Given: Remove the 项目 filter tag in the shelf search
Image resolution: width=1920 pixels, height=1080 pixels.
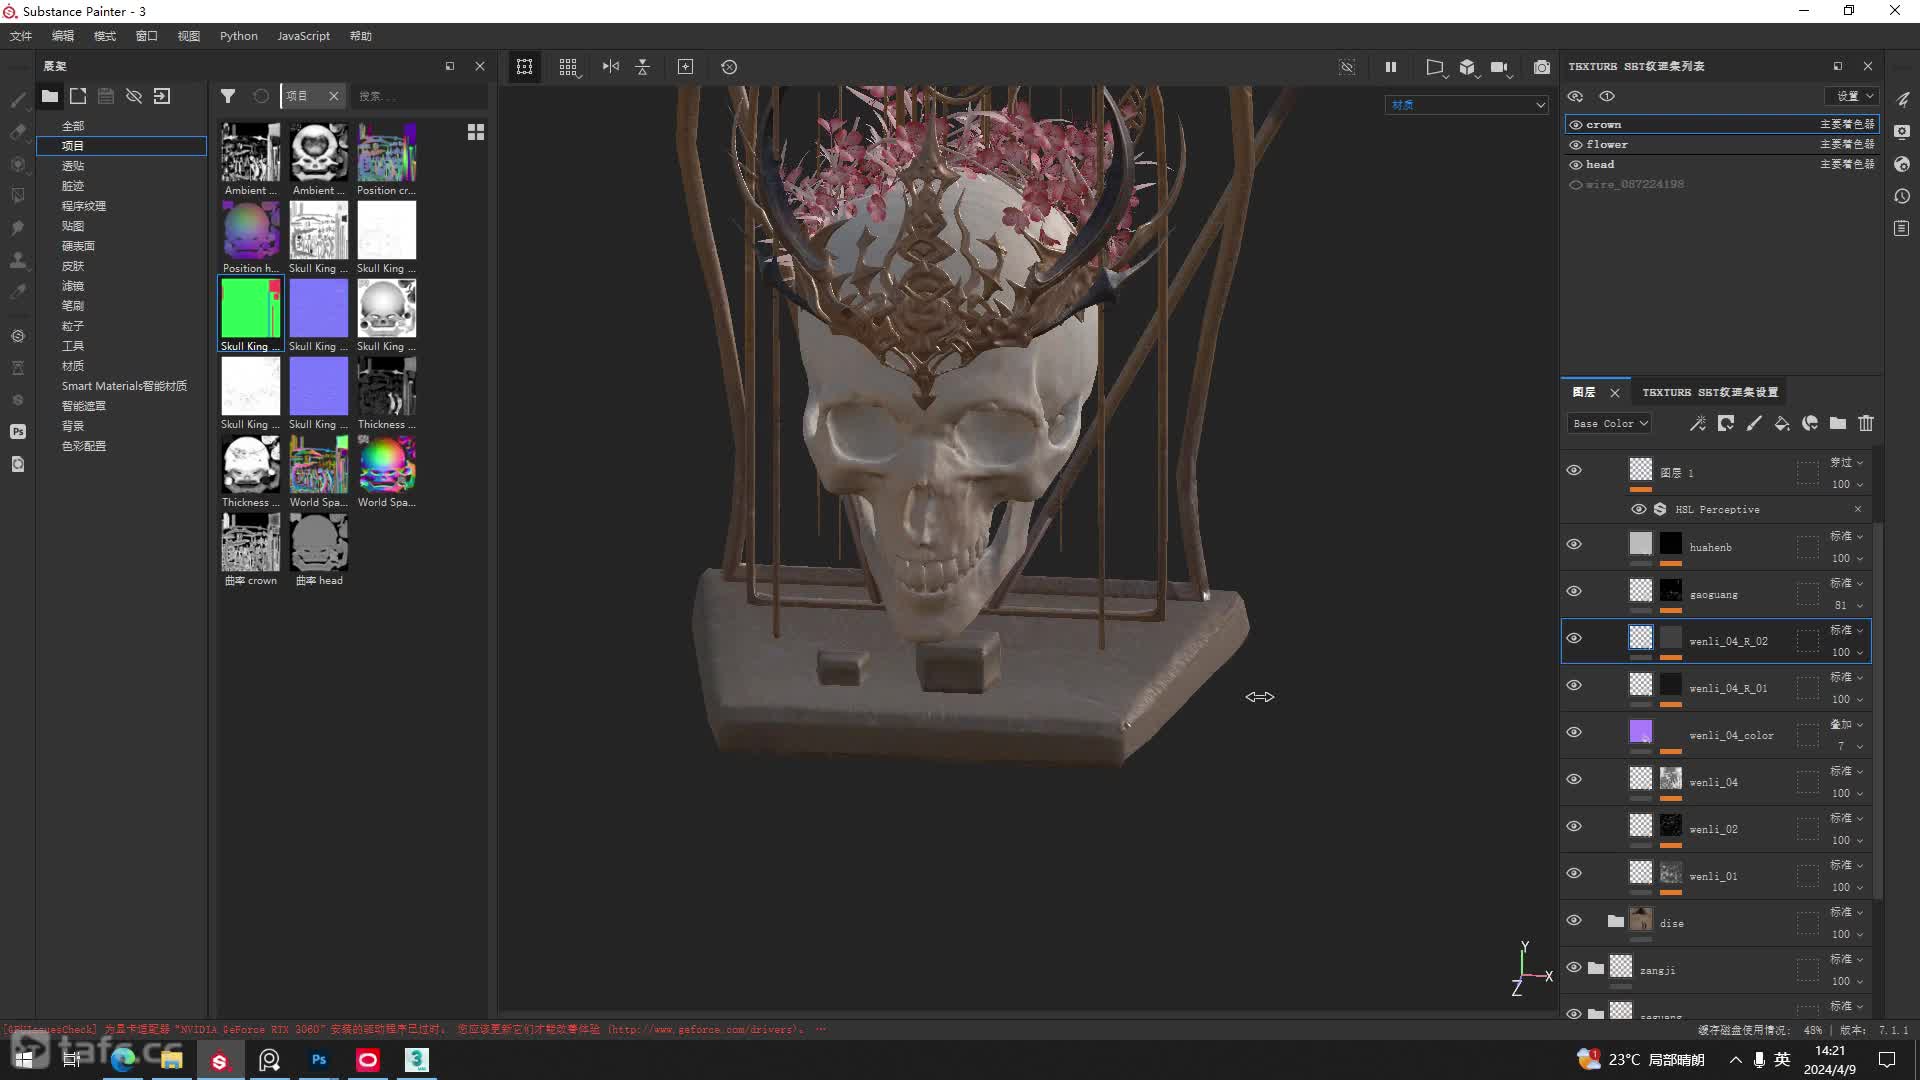Looking at the screenshot, I should [334, 96].
